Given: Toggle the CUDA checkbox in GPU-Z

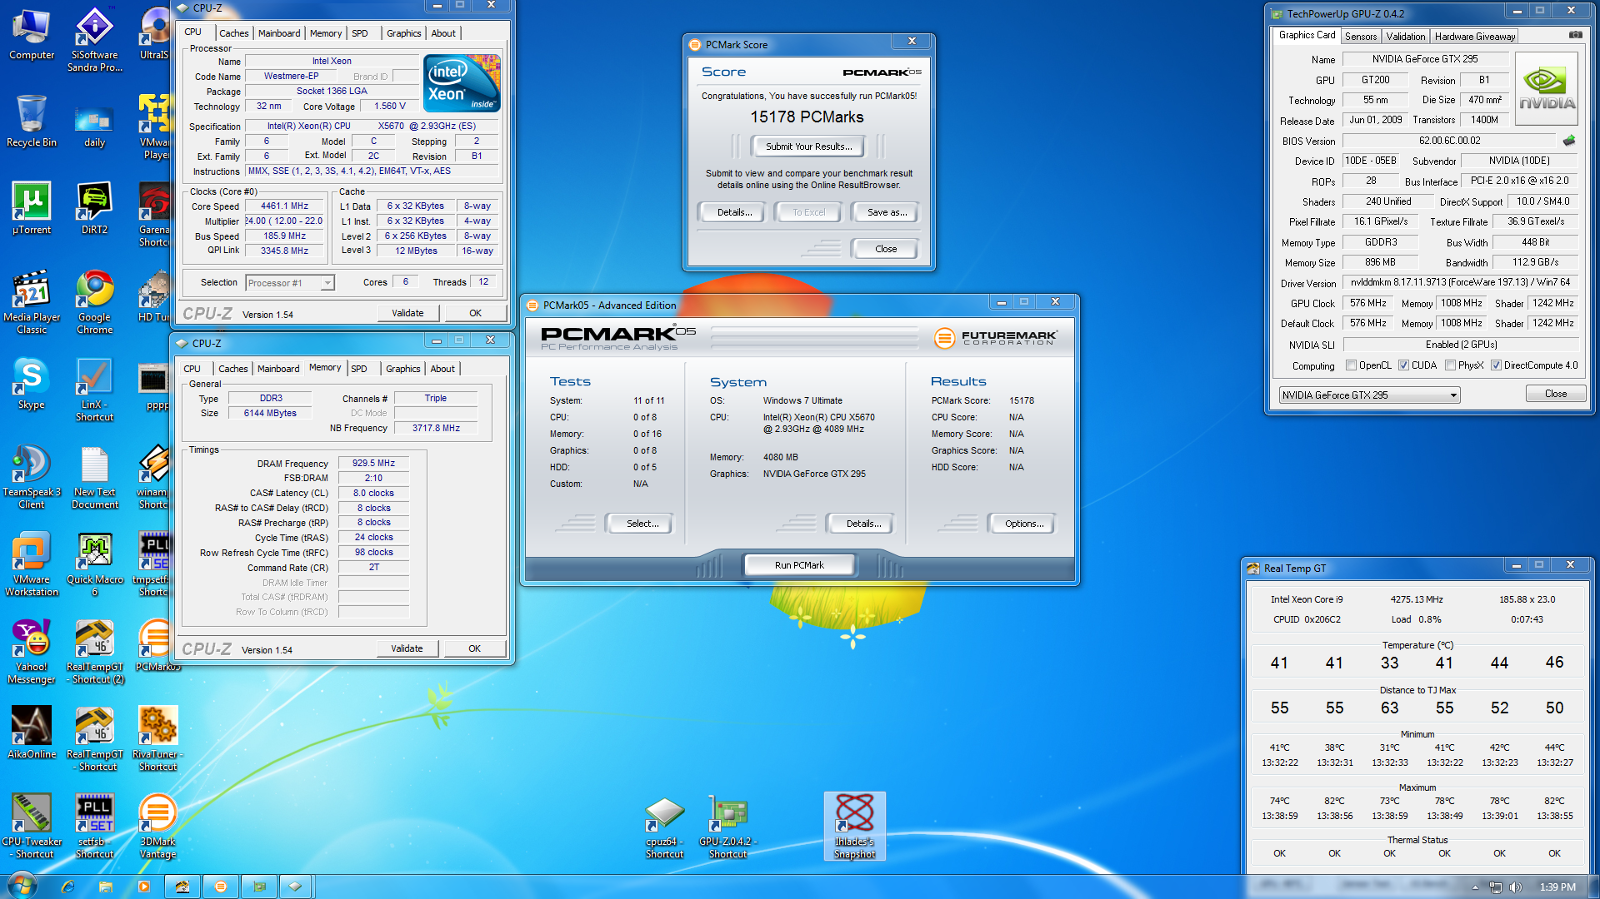Looking at the screenshot, I should 1403,365.
